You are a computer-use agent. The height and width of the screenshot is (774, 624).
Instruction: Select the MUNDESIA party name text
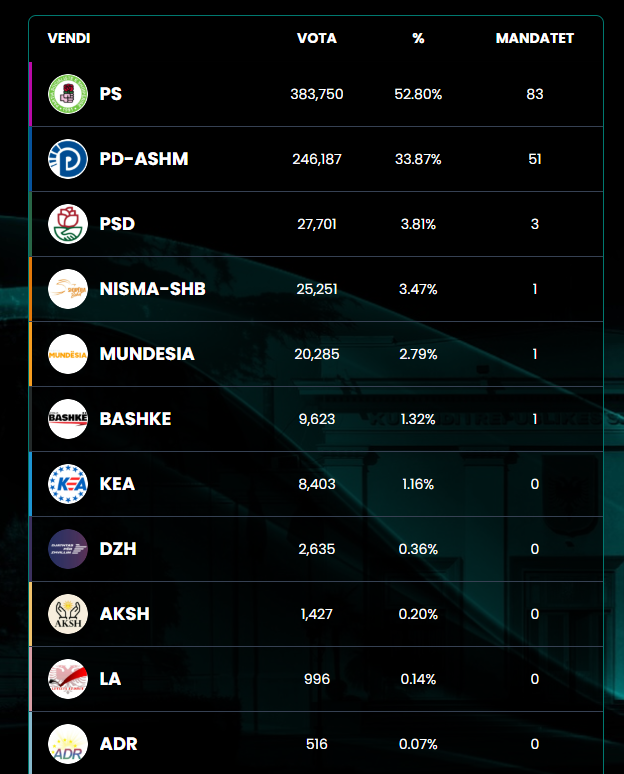tap(147, 354)
